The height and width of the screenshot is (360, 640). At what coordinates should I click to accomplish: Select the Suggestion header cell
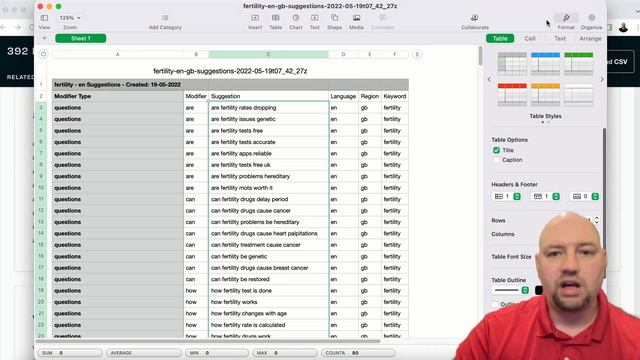[x=269, y=96]
